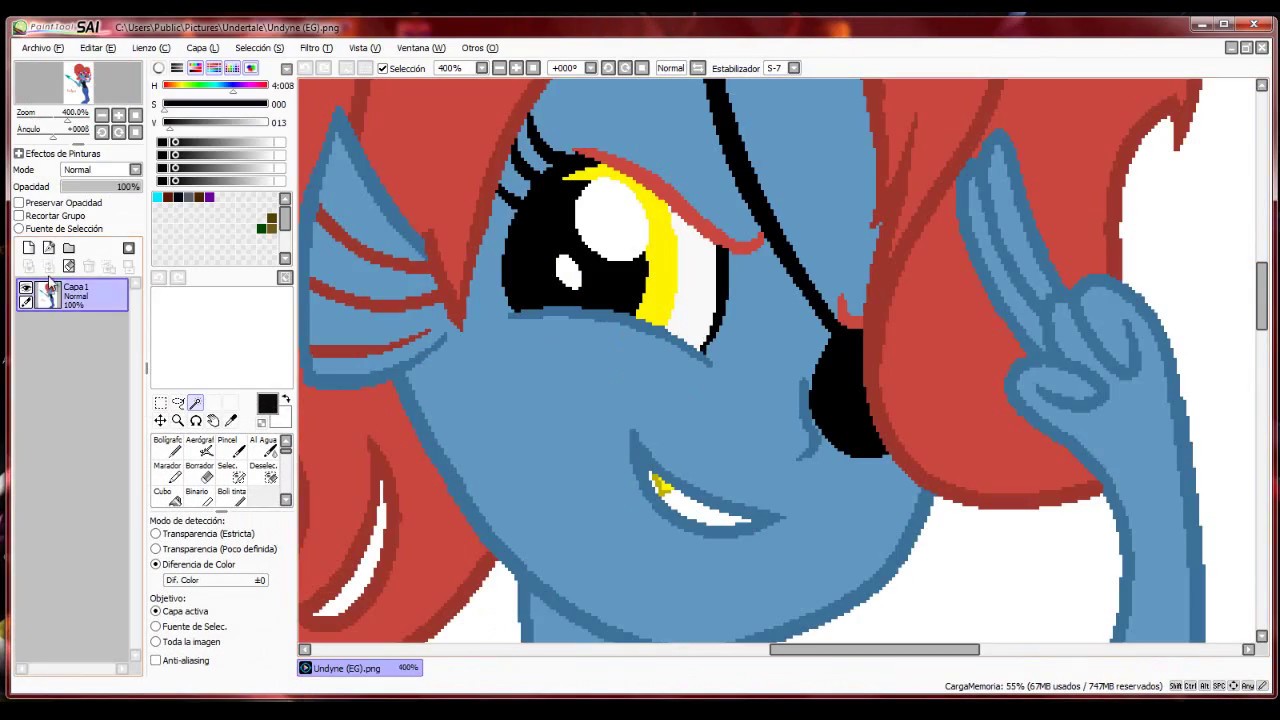Open the Lienzo menu
The height and width of the screenshot is (720, 1280).
(x=150, y=48)
